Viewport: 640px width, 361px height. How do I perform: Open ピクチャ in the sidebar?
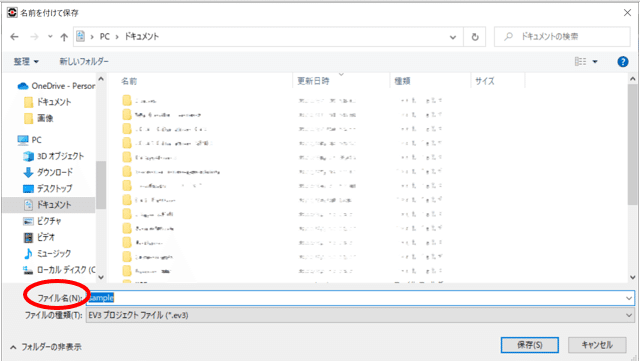pos(49,221)
